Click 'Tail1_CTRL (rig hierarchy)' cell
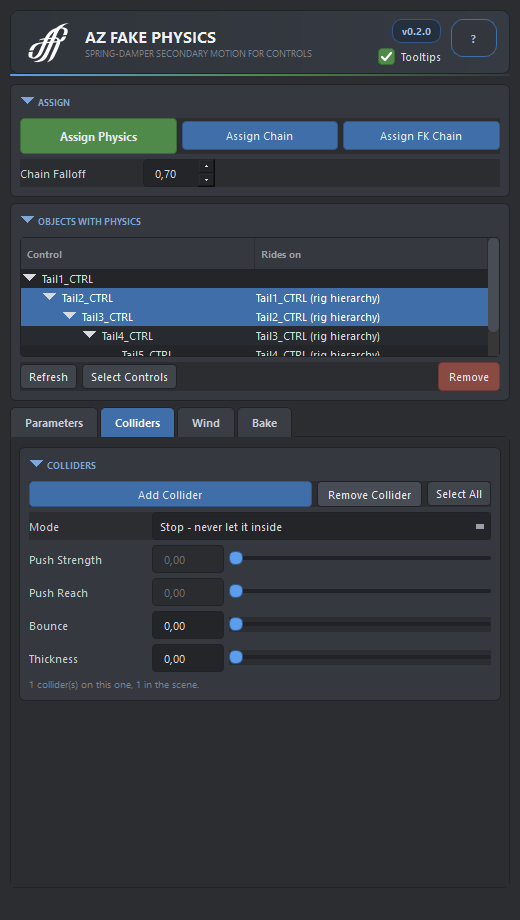The width and height of the screenshot is (520, 920). coord(318,298)
